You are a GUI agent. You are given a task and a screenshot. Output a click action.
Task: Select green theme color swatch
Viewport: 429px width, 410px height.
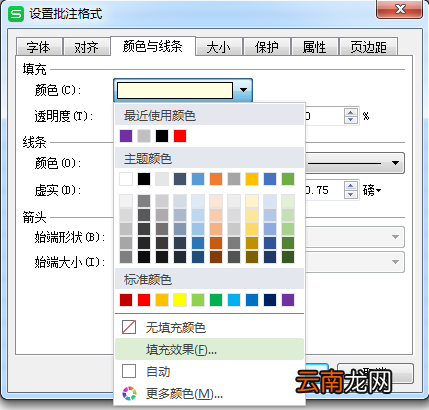click(288, 179)
